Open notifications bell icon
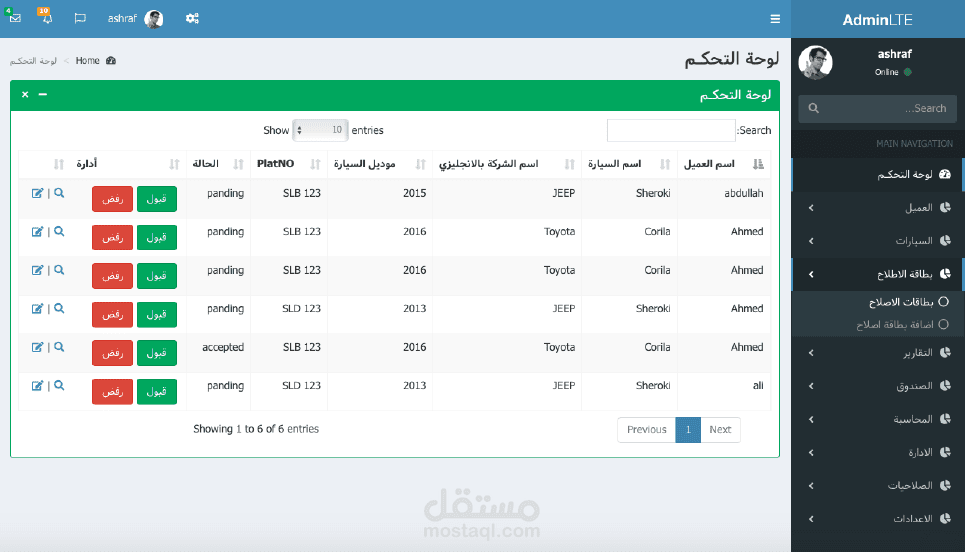The image size is (965, 552). coord(47,18)
